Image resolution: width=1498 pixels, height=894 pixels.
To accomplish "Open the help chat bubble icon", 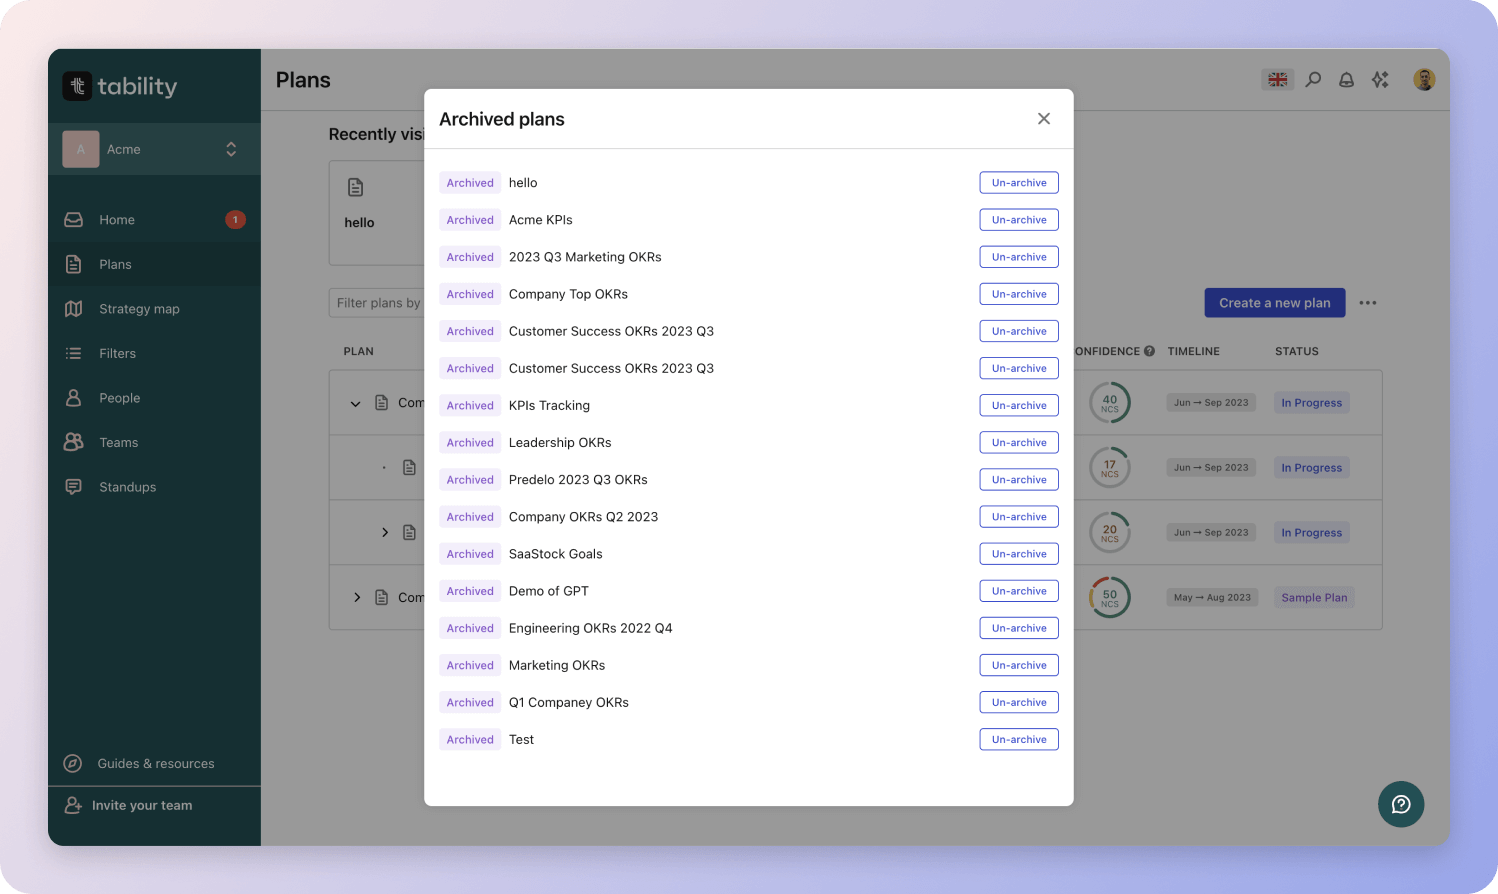I will point(1400,804).
